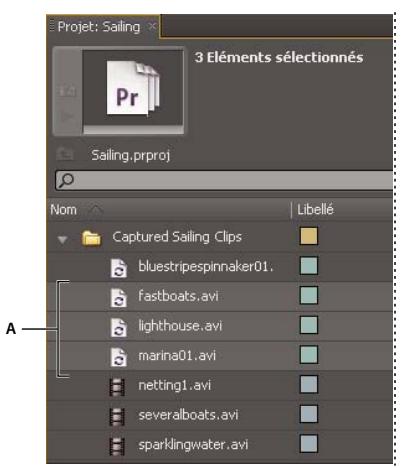The image size is (403, 468).
Task: Click the Libellé column header
Action: 315,210
